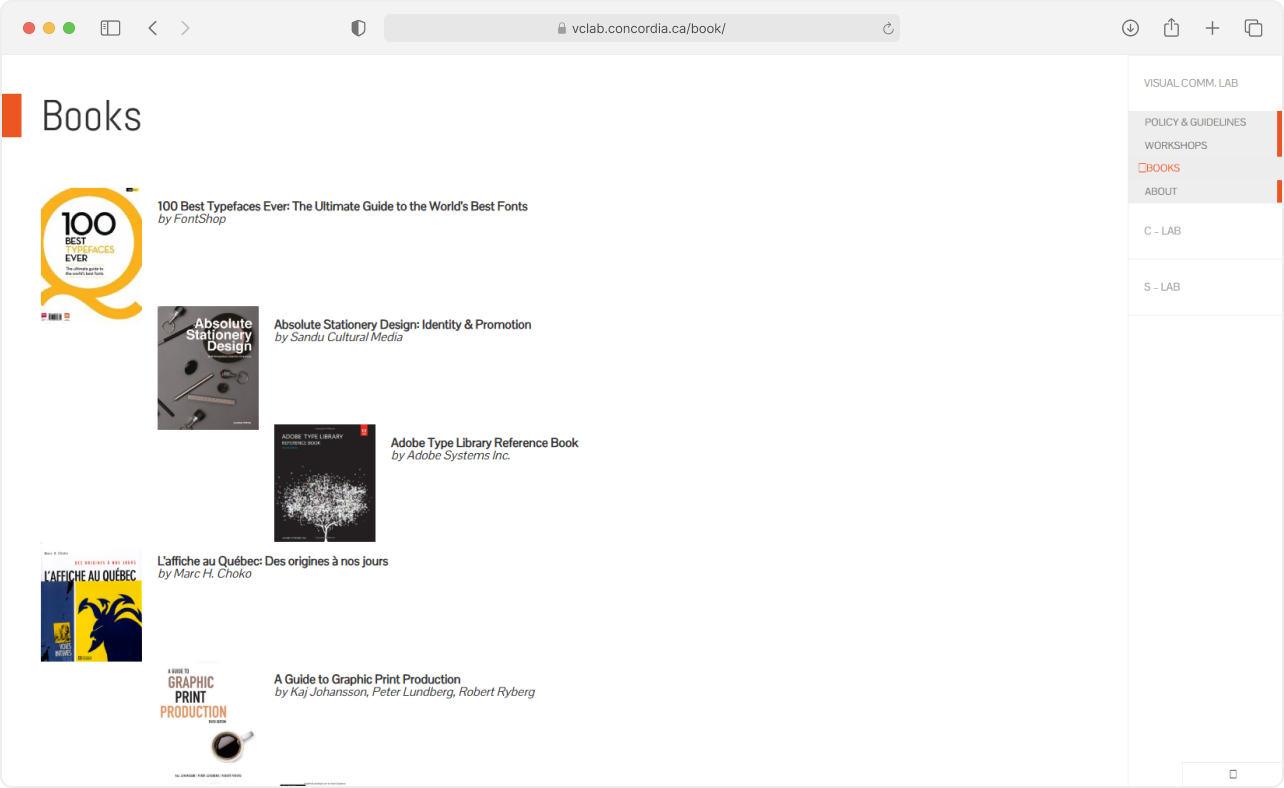
Task: Show the tab overview icon
Action: pyautogui.click(x=1253, y=28)
